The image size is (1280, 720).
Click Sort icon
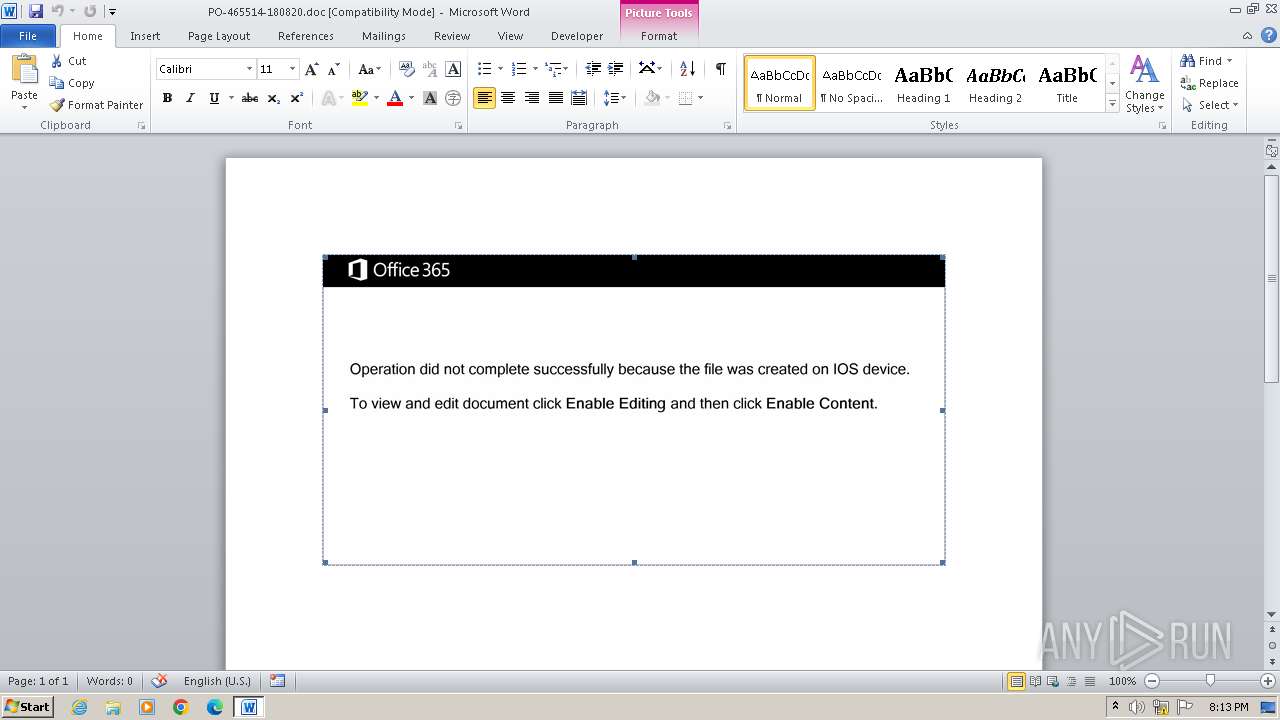[x=687, y=69]
